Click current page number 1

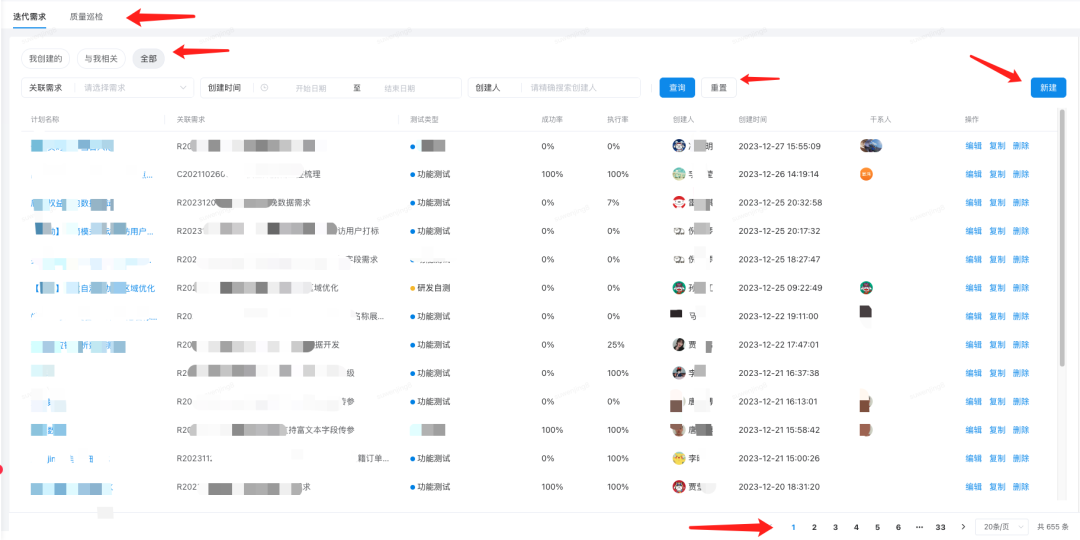coord(793,527)
